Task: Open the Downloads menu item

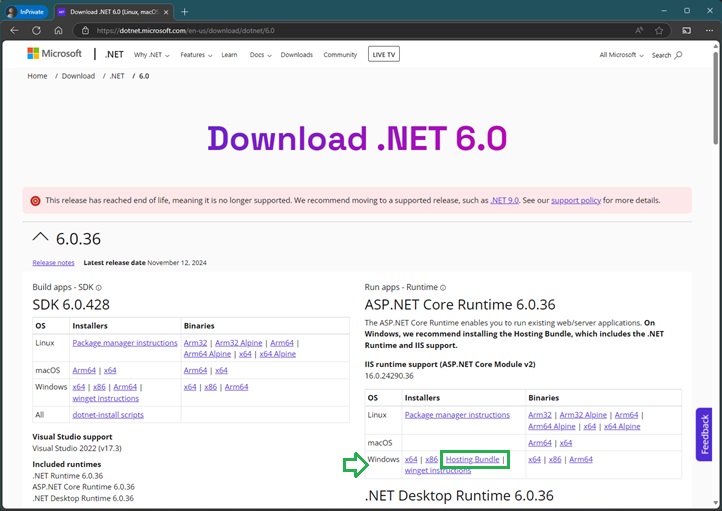Action: pyautogui.click(x=297, y=55)
